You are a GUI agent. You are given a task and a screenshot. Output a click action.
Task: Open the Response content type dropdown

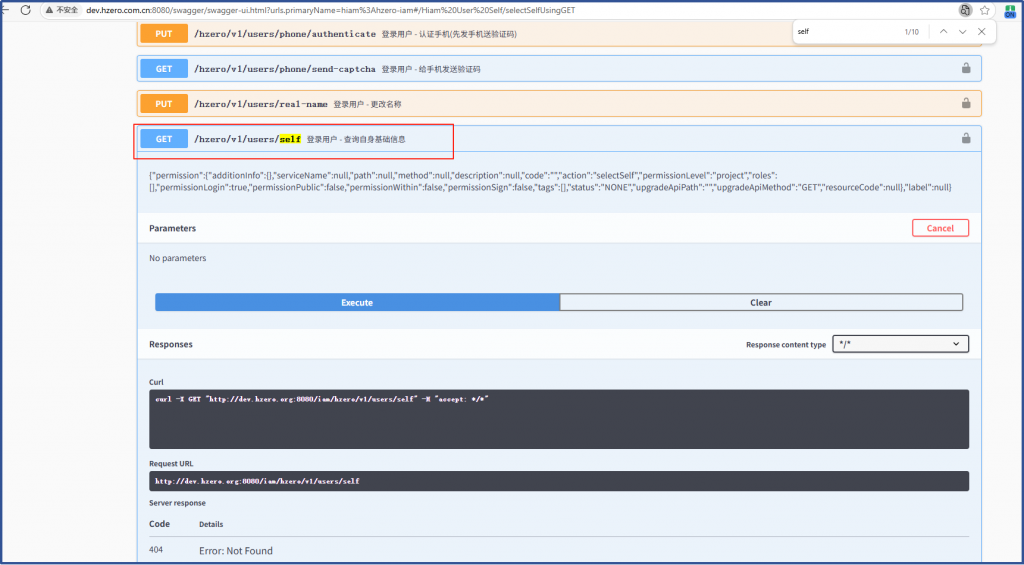click(x=900, y=344)
